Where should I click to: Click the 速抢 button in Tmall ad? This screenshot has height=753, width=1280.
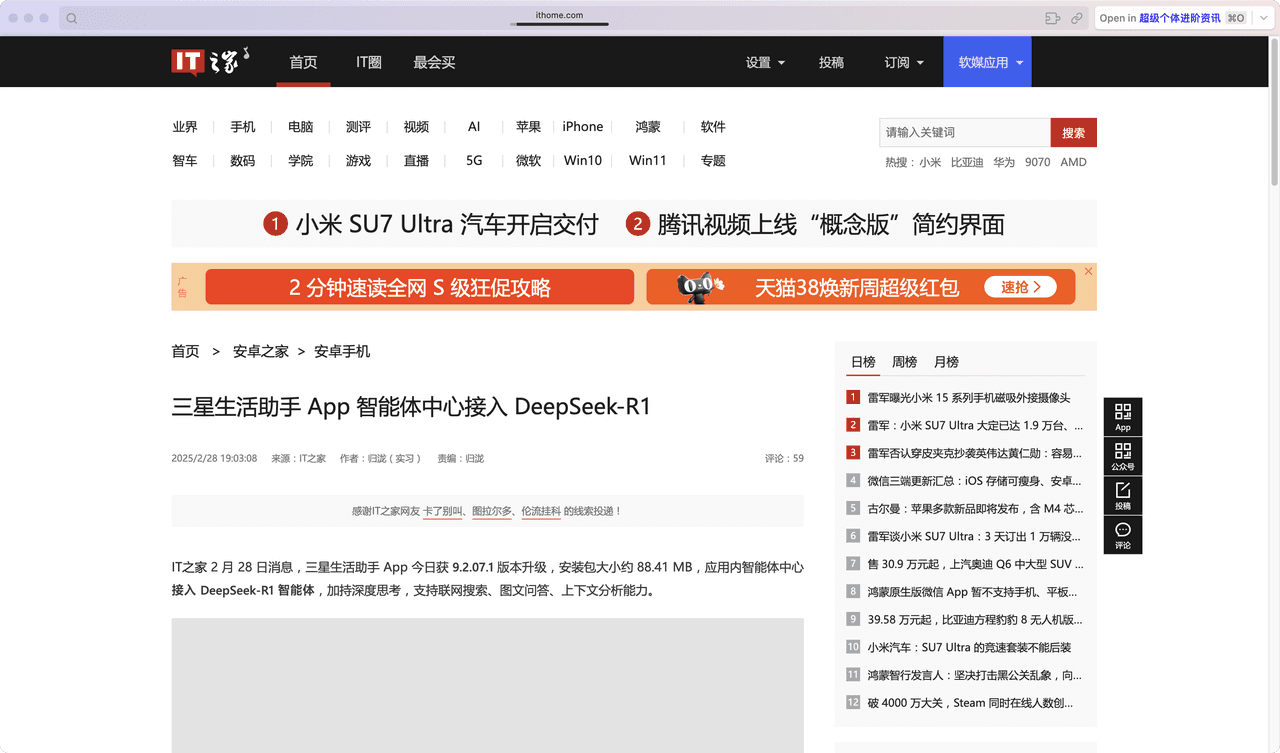coord(1020,287)
